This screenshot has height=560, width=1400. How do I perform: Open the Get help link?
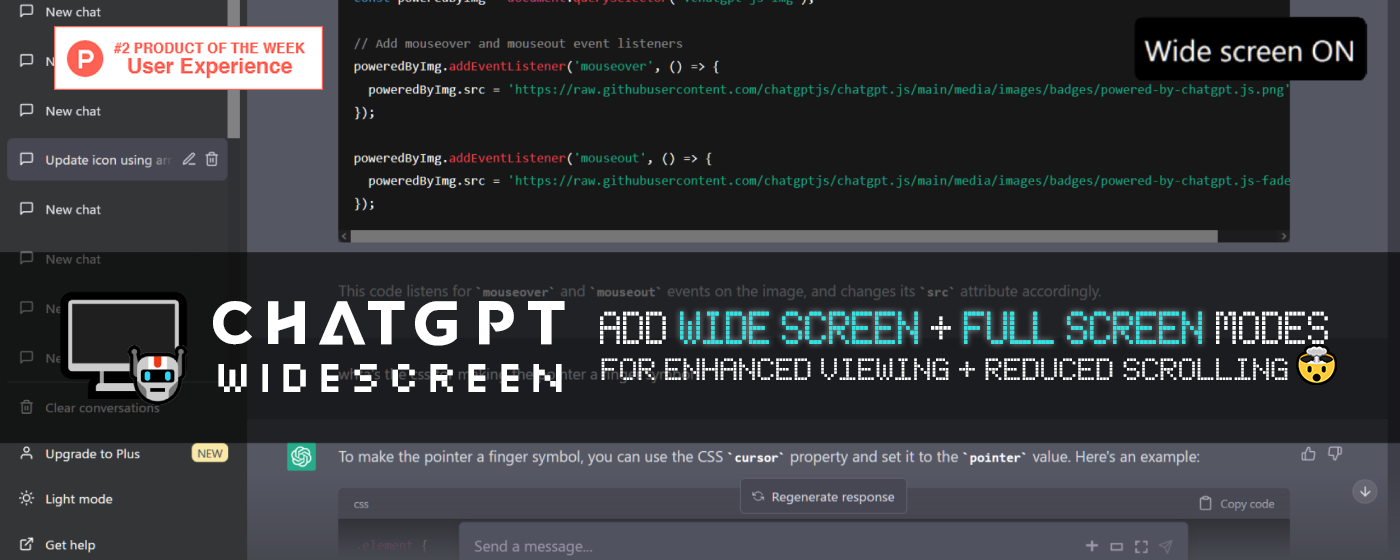(70, 545)
